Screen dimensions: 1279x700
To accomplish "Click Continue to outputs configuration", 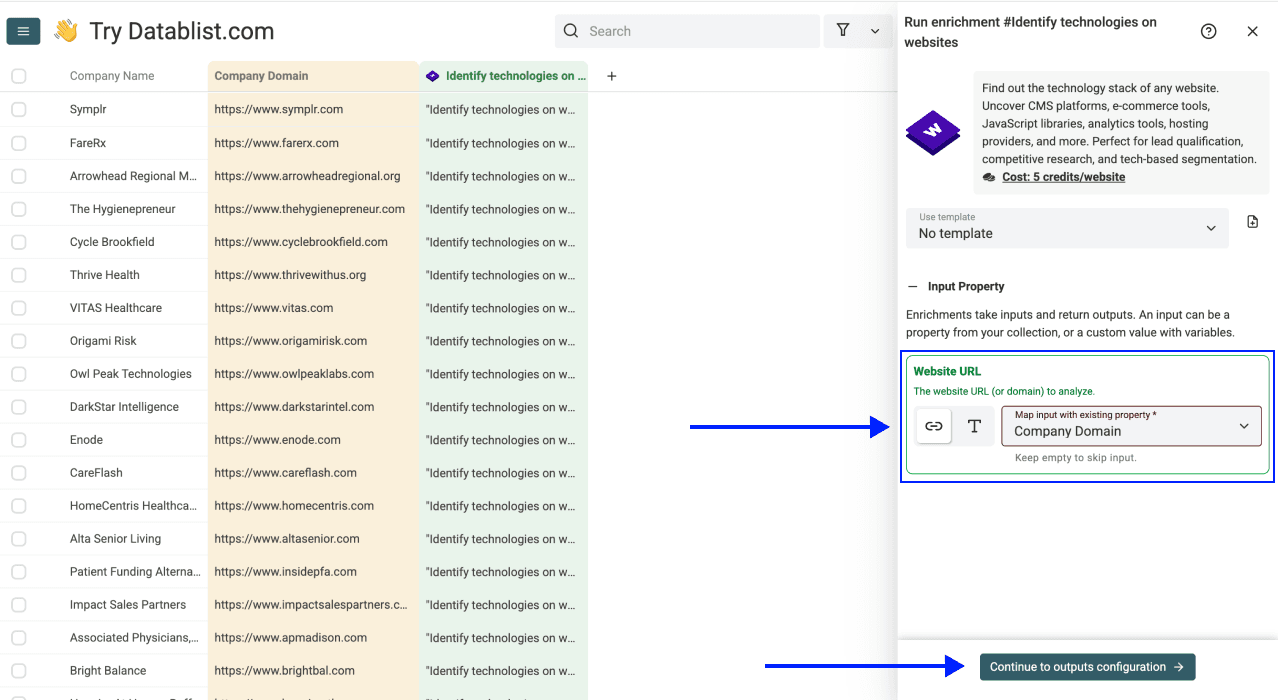I will (1087, 667).
